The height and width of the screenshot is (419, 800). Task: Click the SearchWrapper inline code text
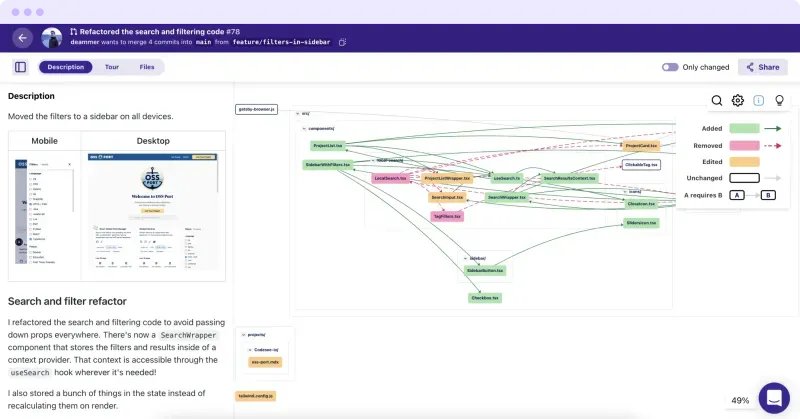(188, 335)
